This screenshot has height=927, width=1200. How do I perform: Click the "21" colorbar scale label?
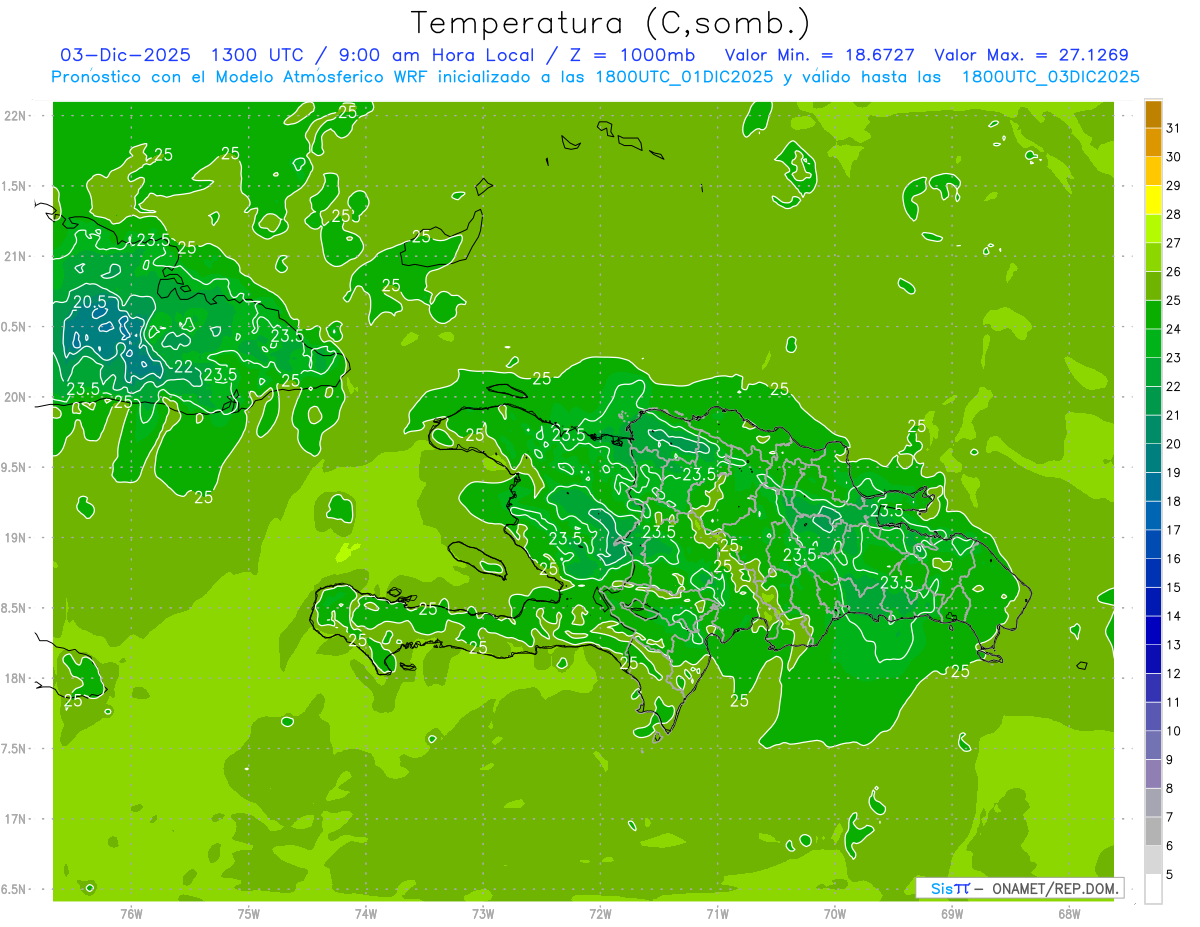(x=1174, y=415)
